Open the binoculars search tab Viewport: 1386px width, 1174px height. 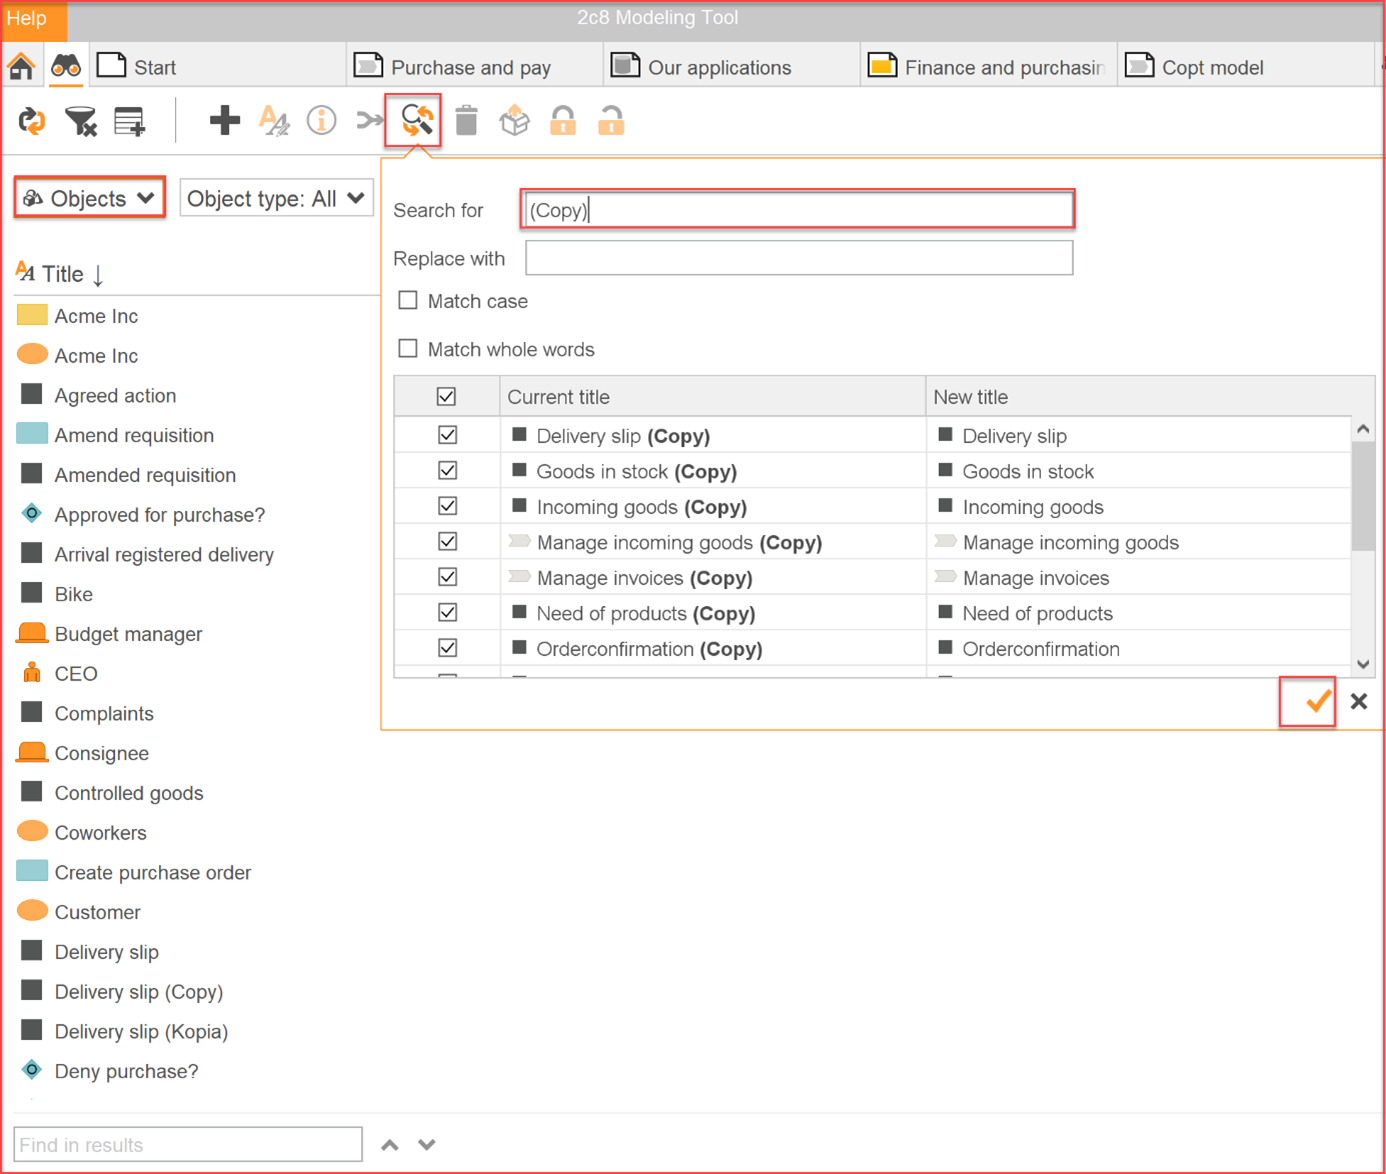pos(66,67)
